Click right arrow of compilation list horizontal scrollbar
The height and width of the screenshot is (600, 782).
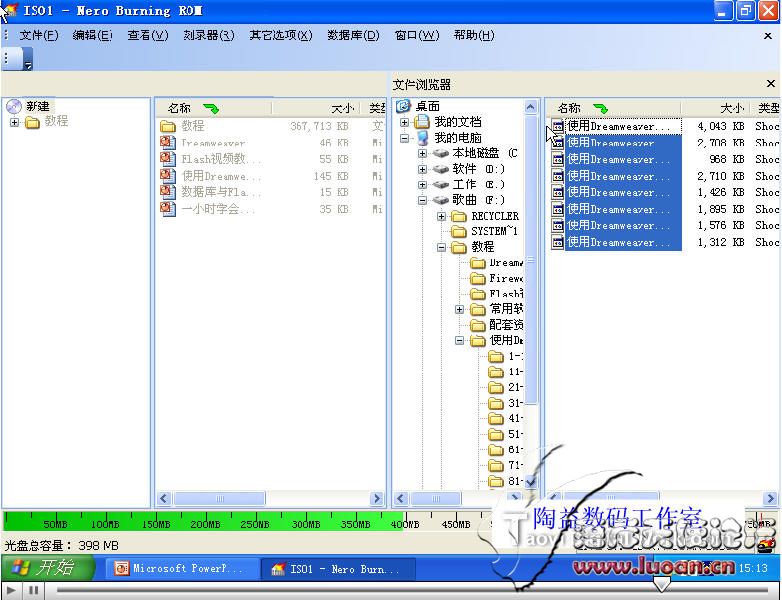point(377,498)
